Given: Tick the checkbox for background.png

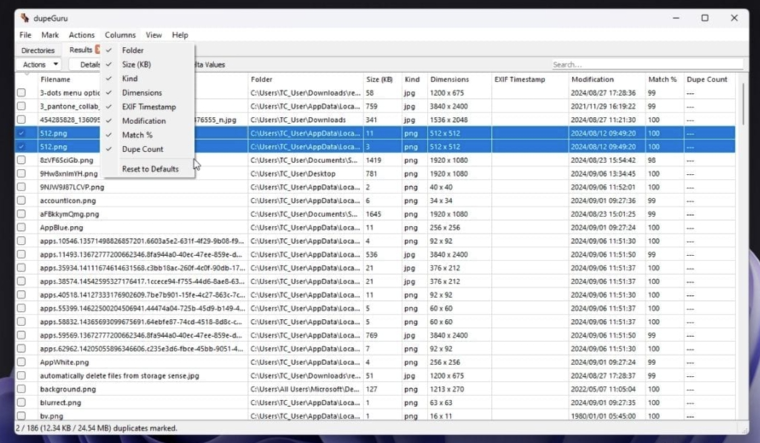Looking at the screenshot, I should click(x=21, y=389).
